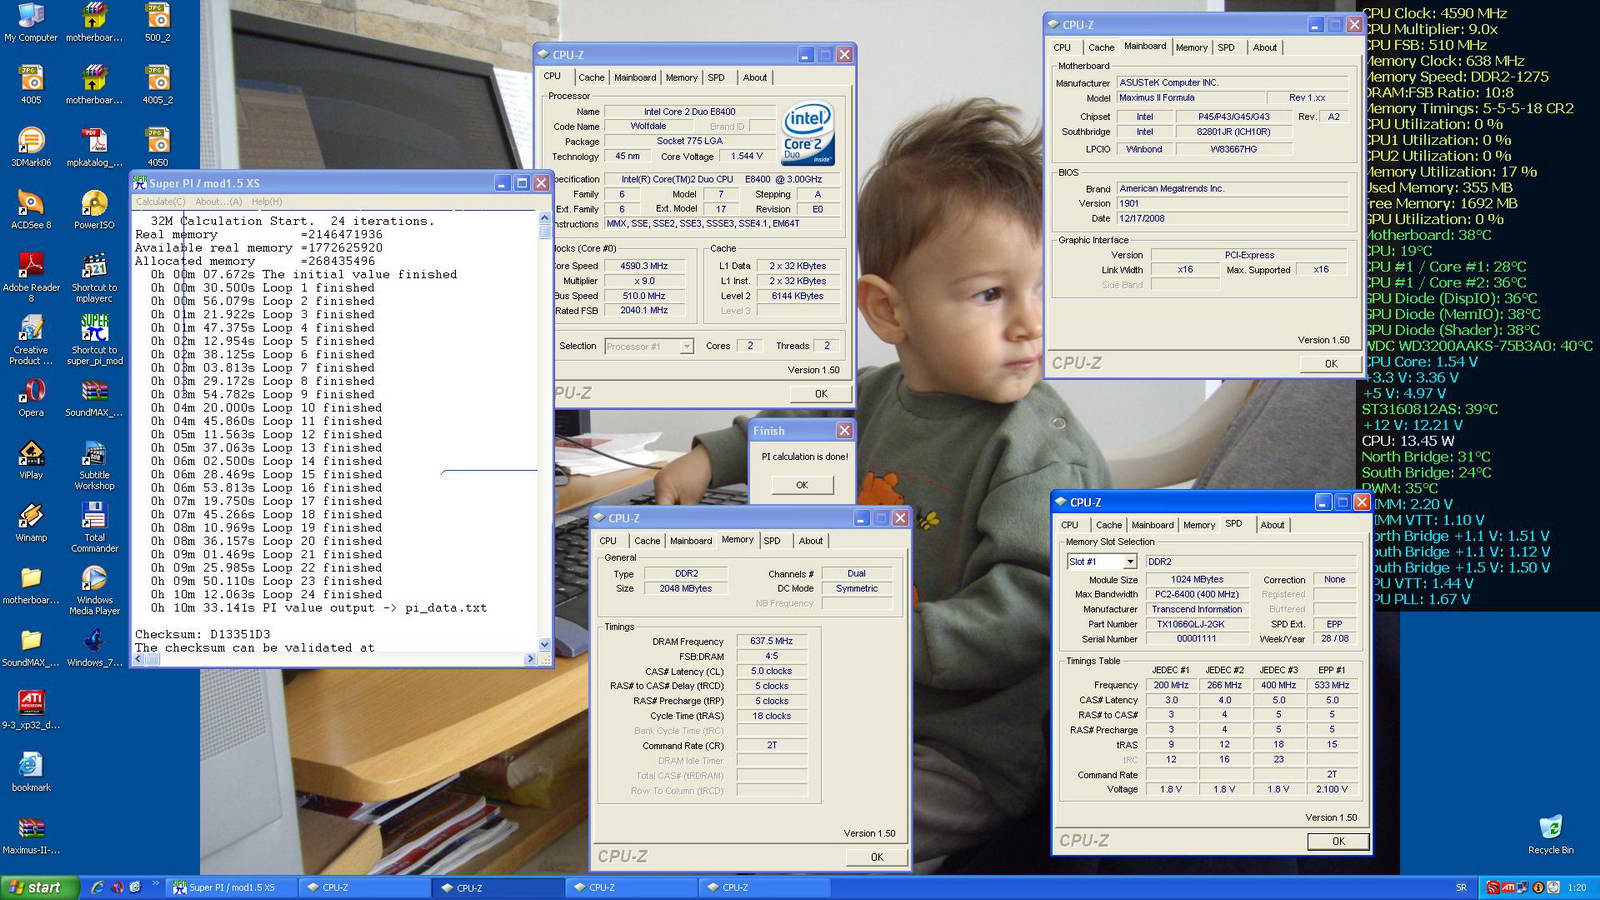This screenshot has width=1600, height=900.
Task: Click OK in the E8400 CPU-Z window
Action: click(821, 394)
